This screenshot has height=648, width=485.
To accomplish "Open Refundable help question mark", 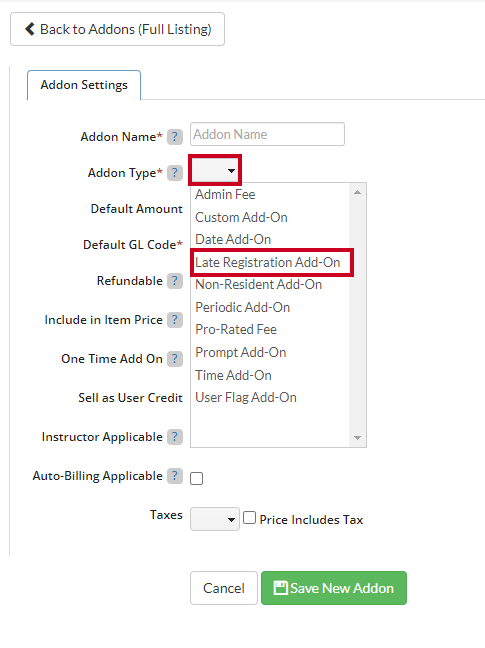I will coord(175,281).
